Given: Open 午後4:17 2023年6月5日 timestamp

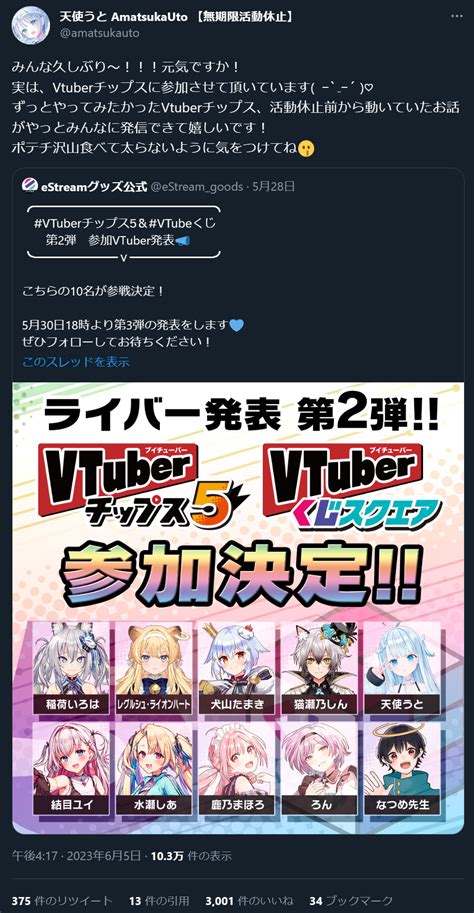Looking at the screenshot, I should [76, 855].
